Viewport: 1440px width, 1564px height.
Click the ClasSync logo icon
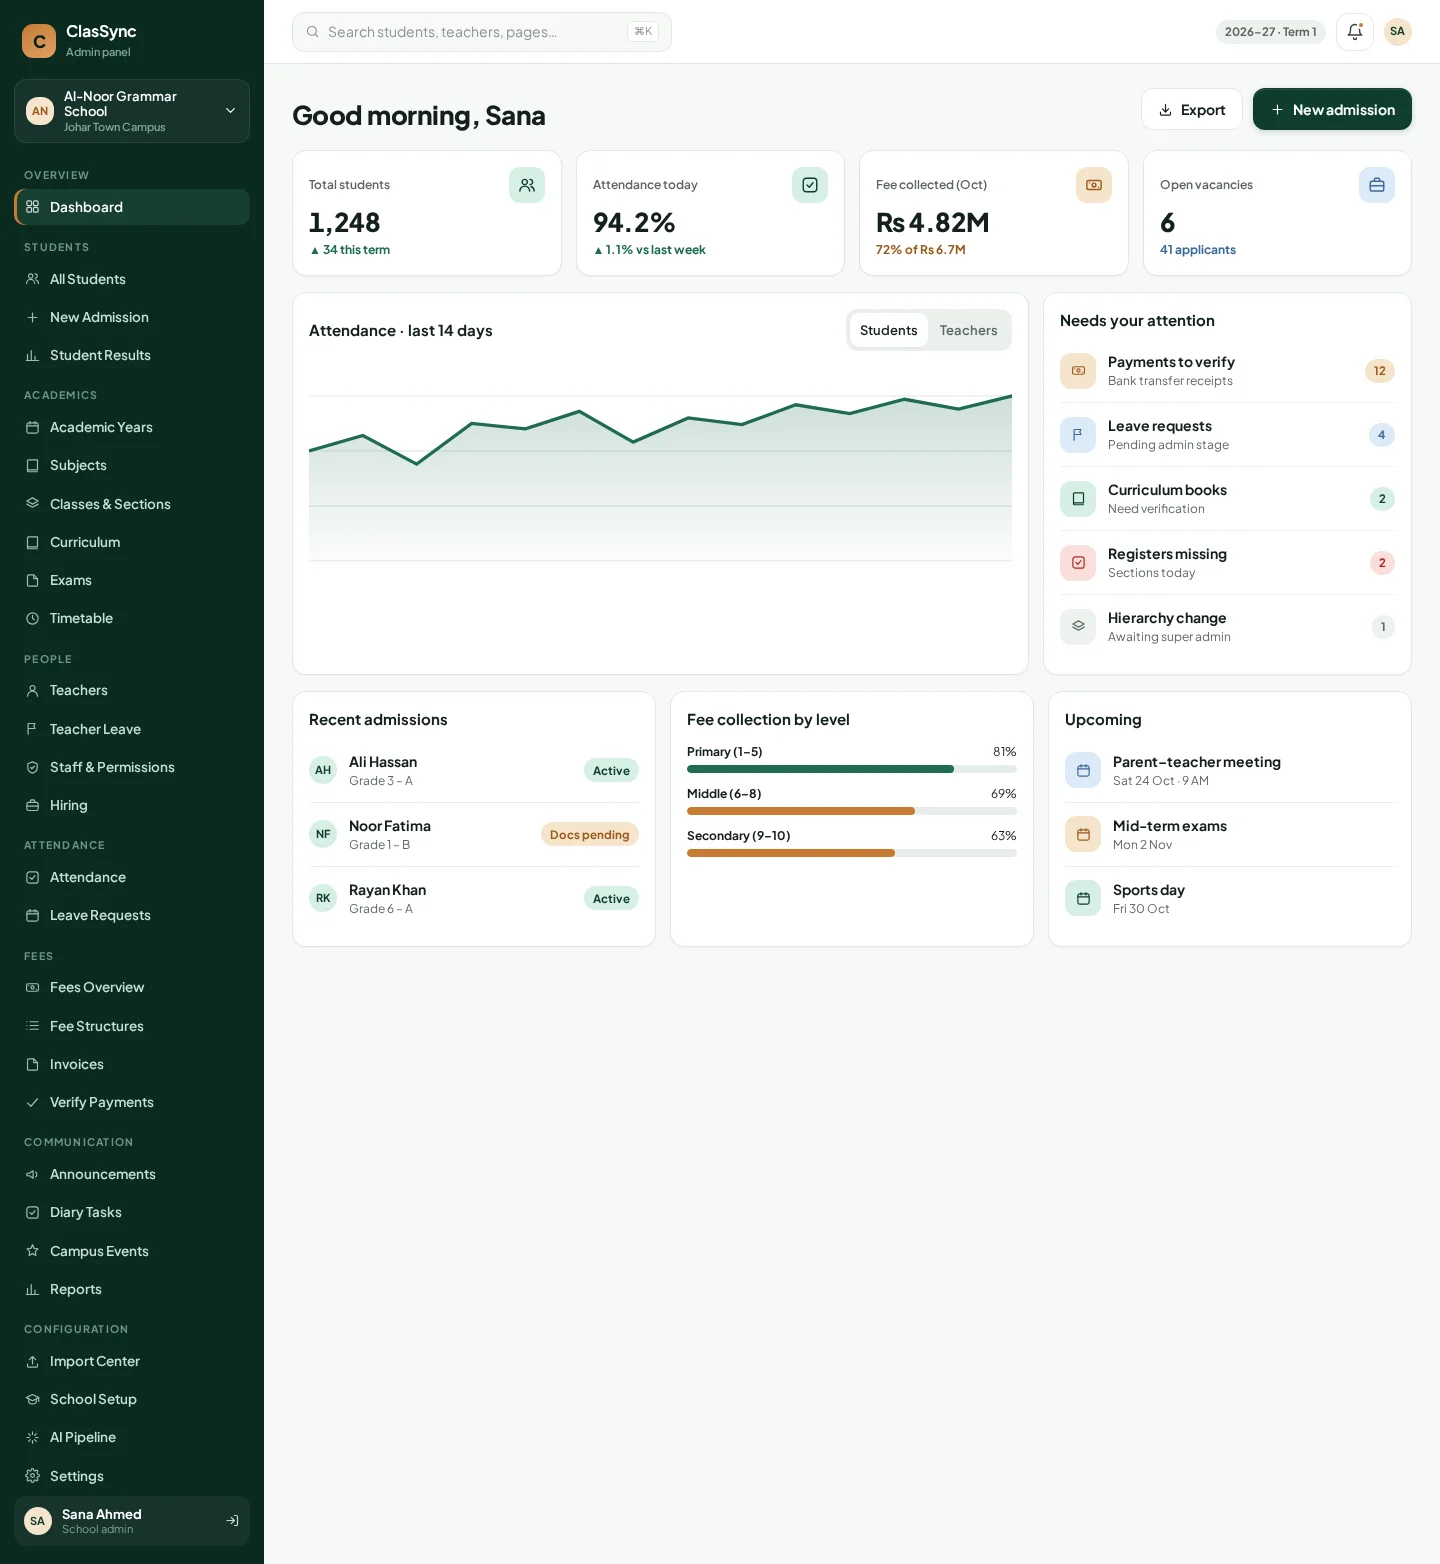39,41
